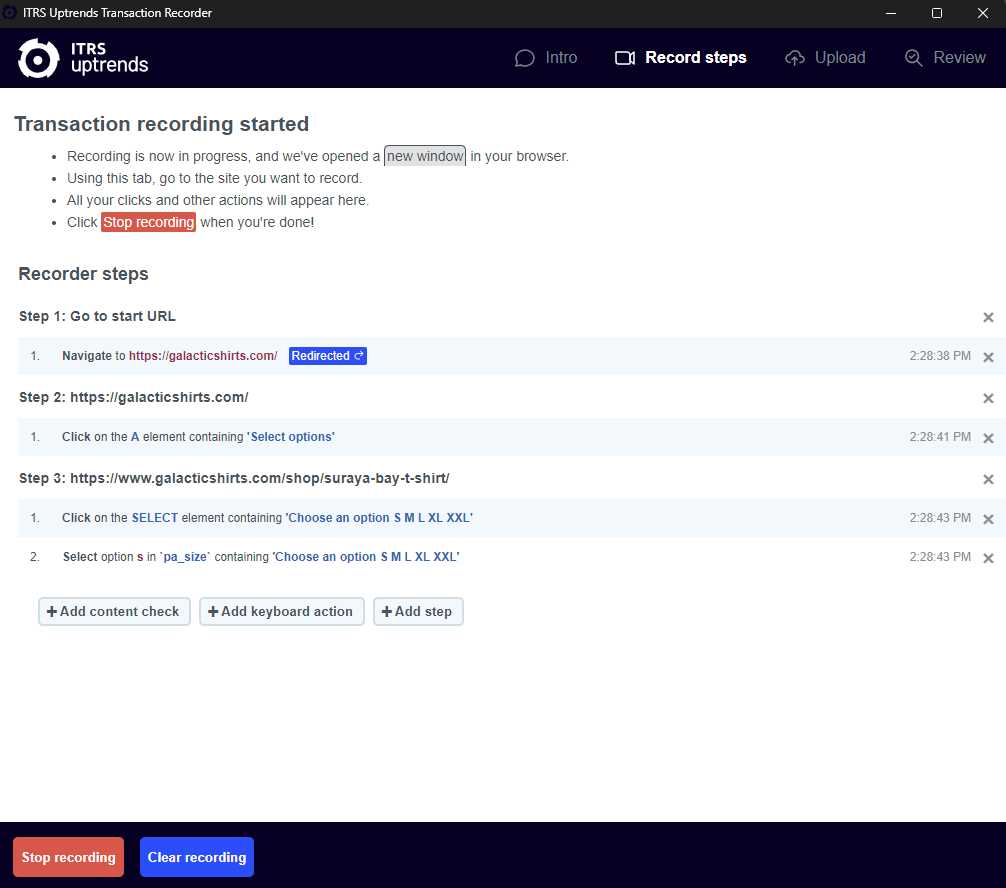Click the galacticshirts.com URL in Step 1

[x=203, y=355]
